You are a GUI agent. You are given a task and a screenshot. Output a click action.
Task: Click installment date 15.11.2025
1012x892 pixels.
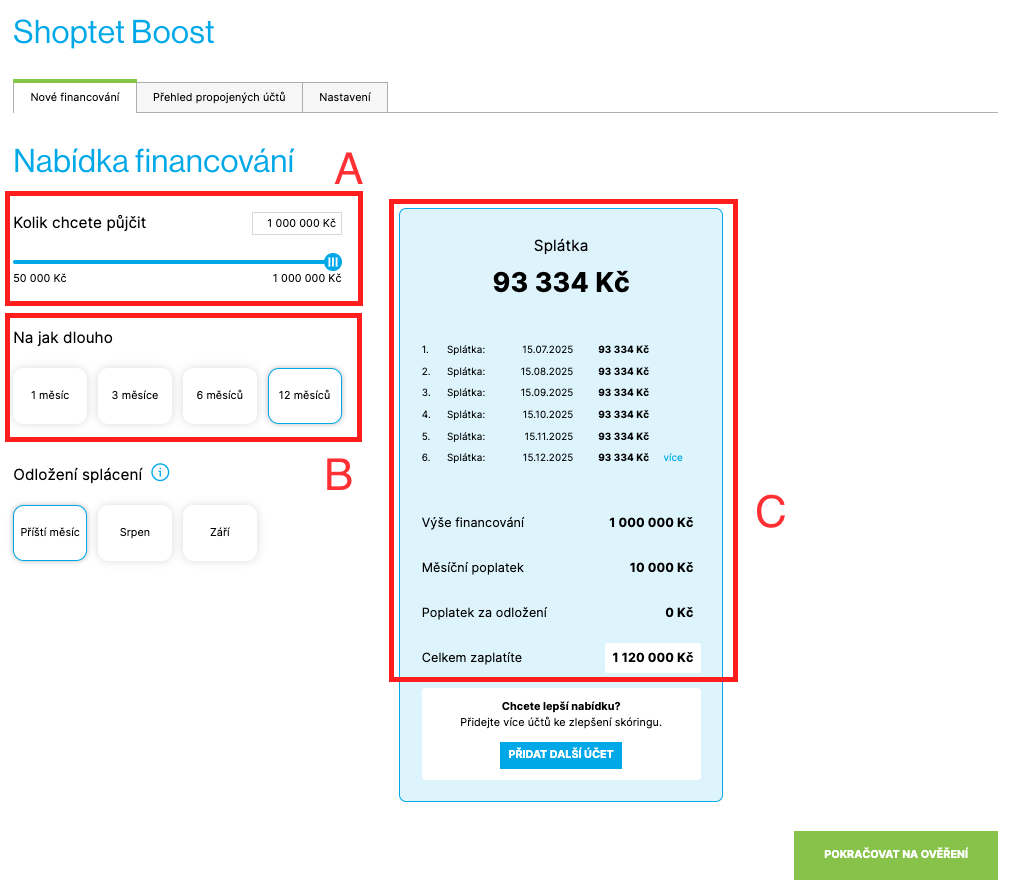pyautogui.click(x=549, y=436)
